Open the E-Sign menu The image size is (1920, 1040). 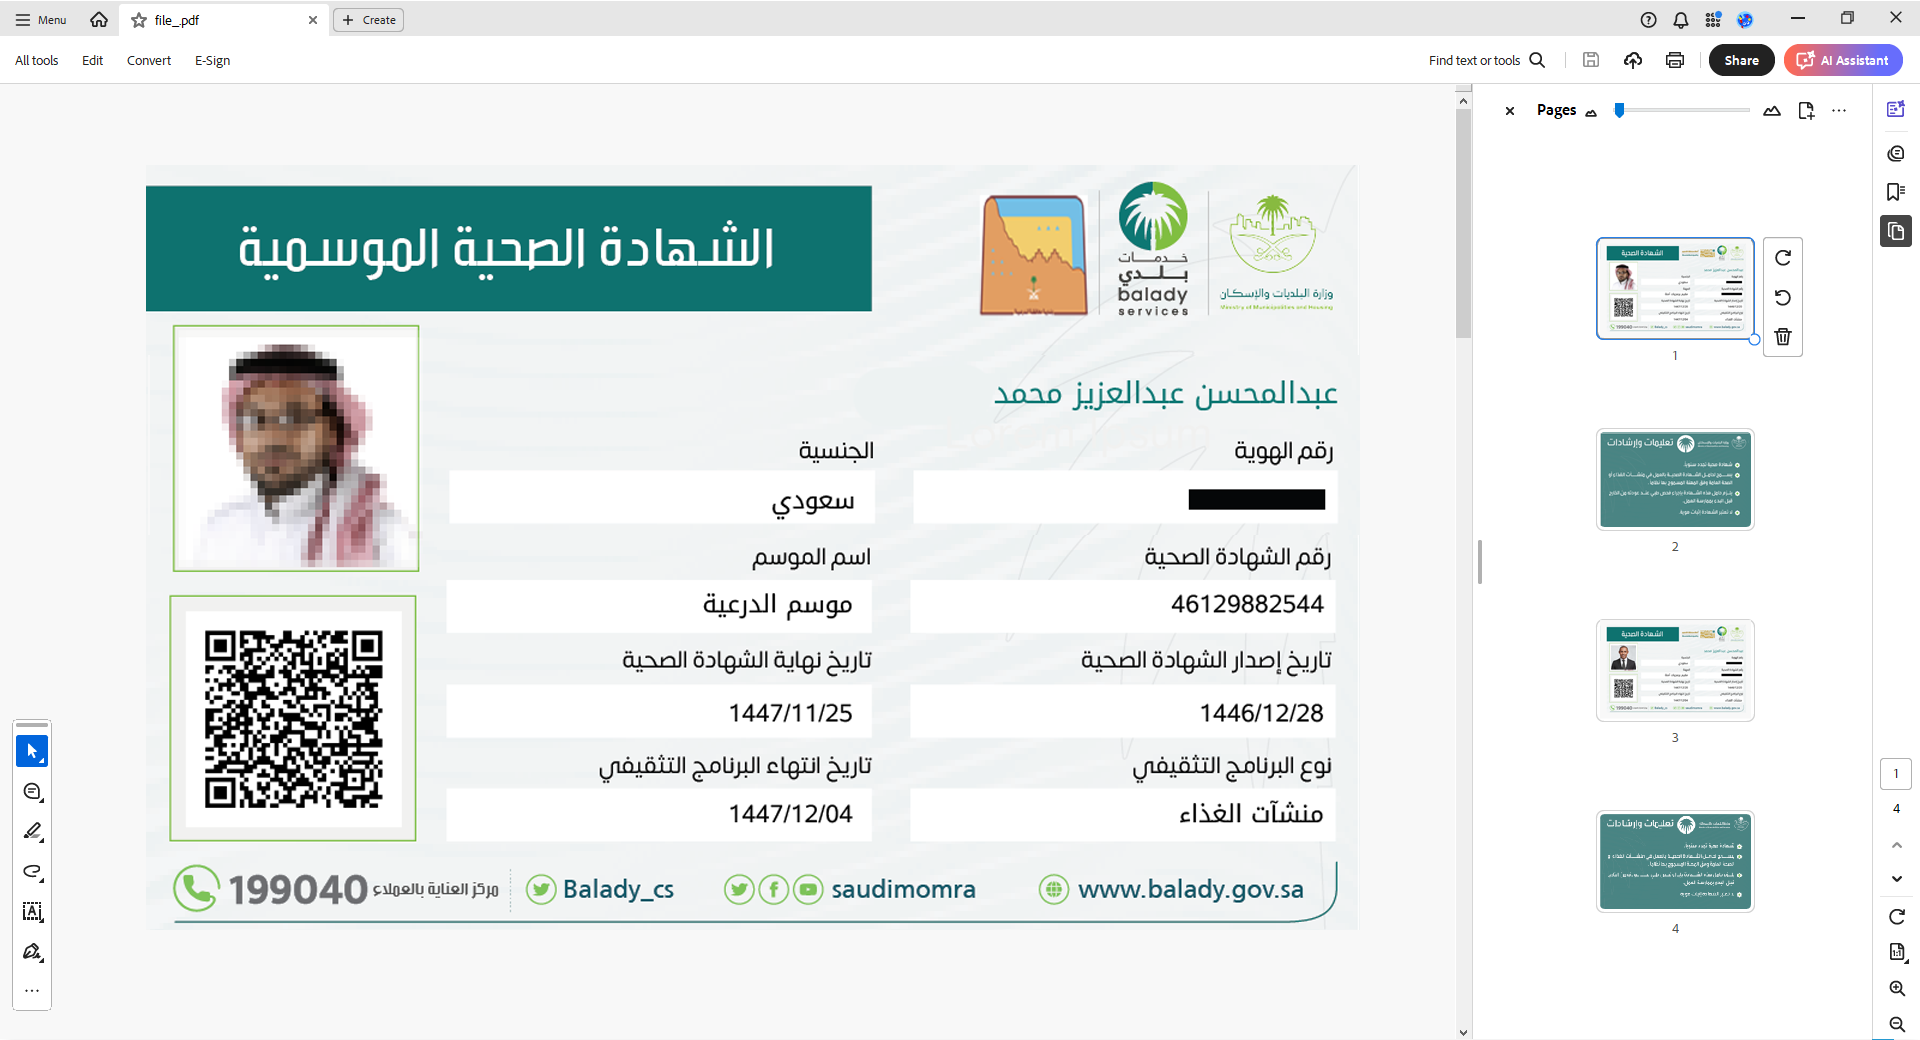pyautogui.click(x=212, y=61)
